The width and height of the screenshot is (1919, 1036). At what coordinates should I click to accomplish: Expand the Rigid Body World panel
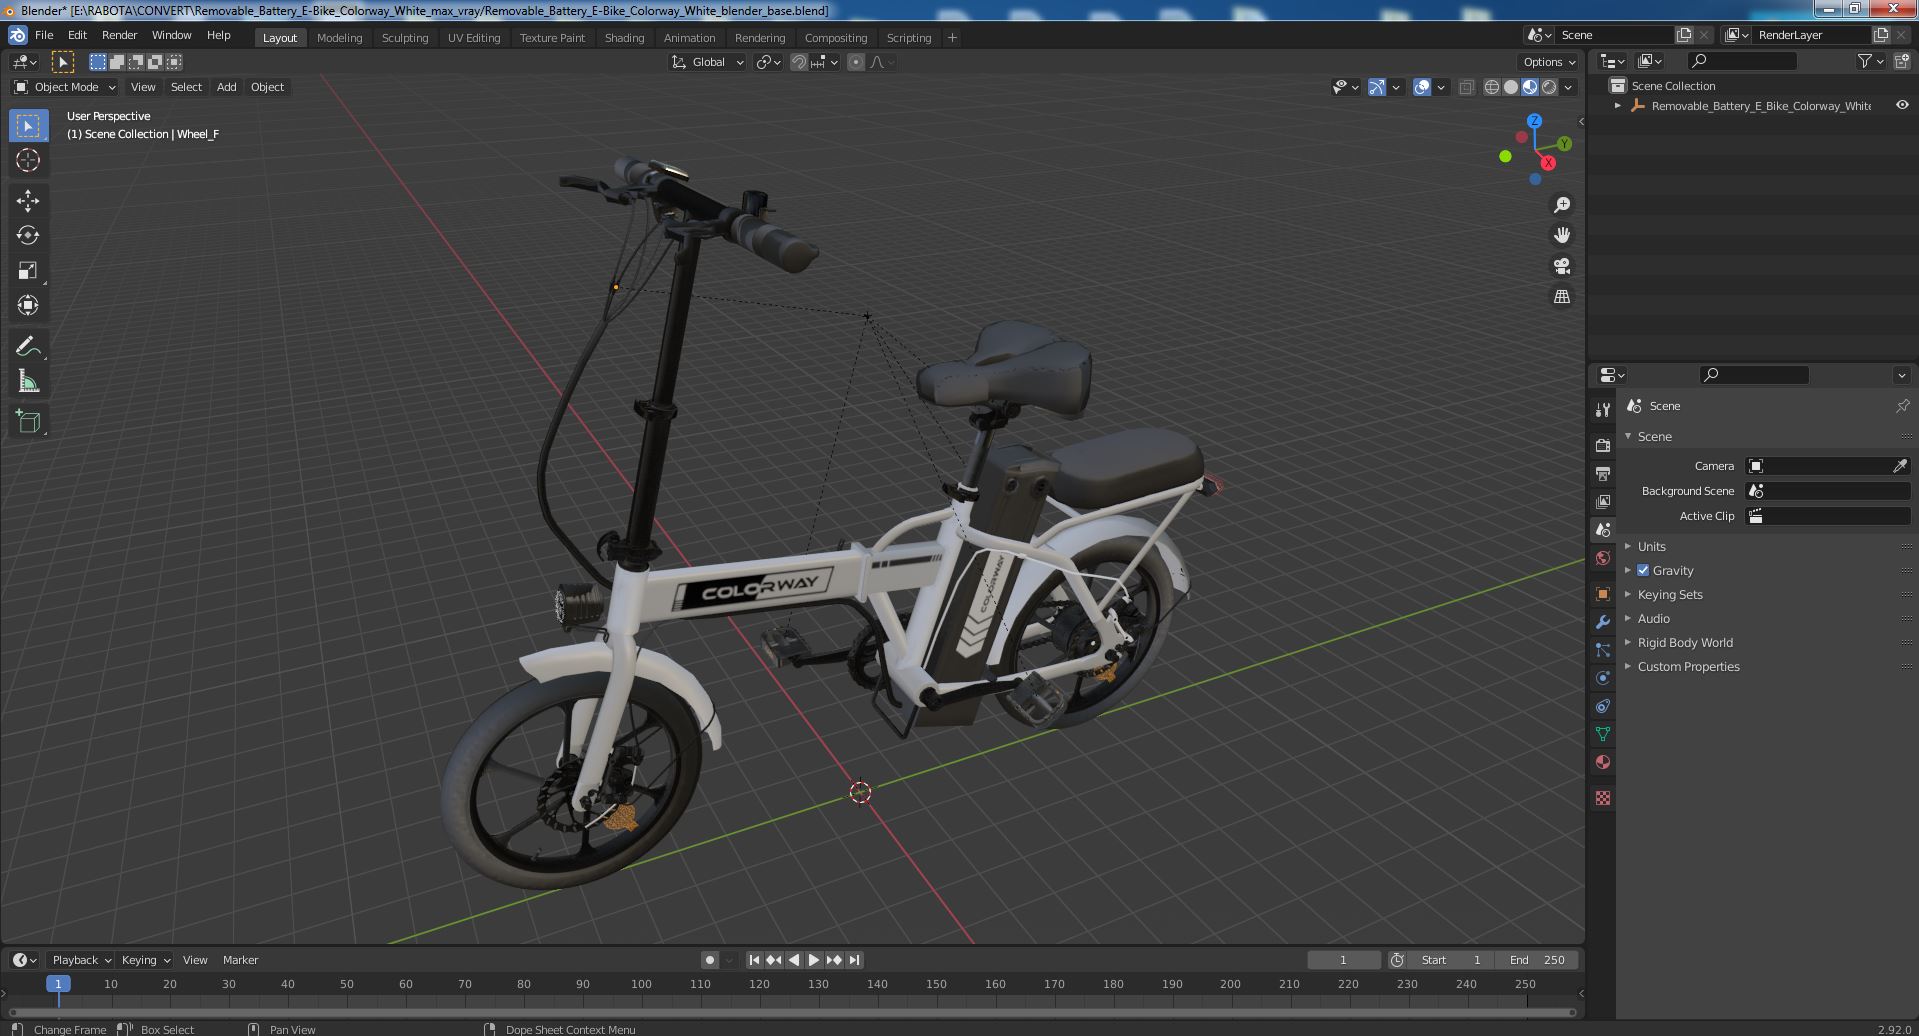(1684, 642)
